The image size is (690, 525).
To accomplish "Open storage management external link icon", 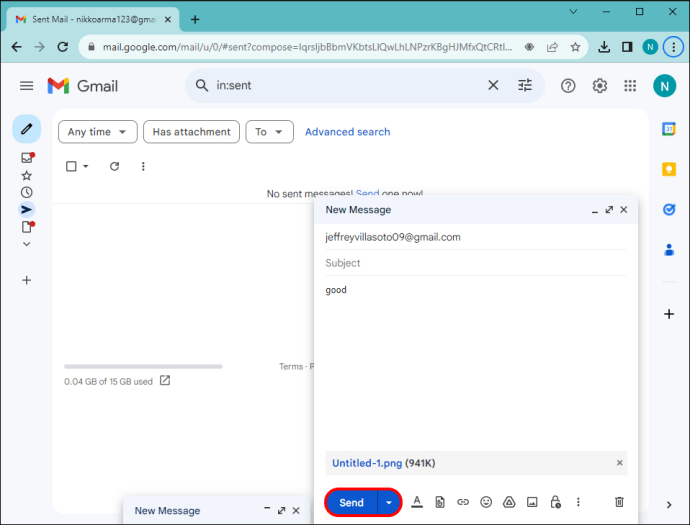I will (165, 381).
